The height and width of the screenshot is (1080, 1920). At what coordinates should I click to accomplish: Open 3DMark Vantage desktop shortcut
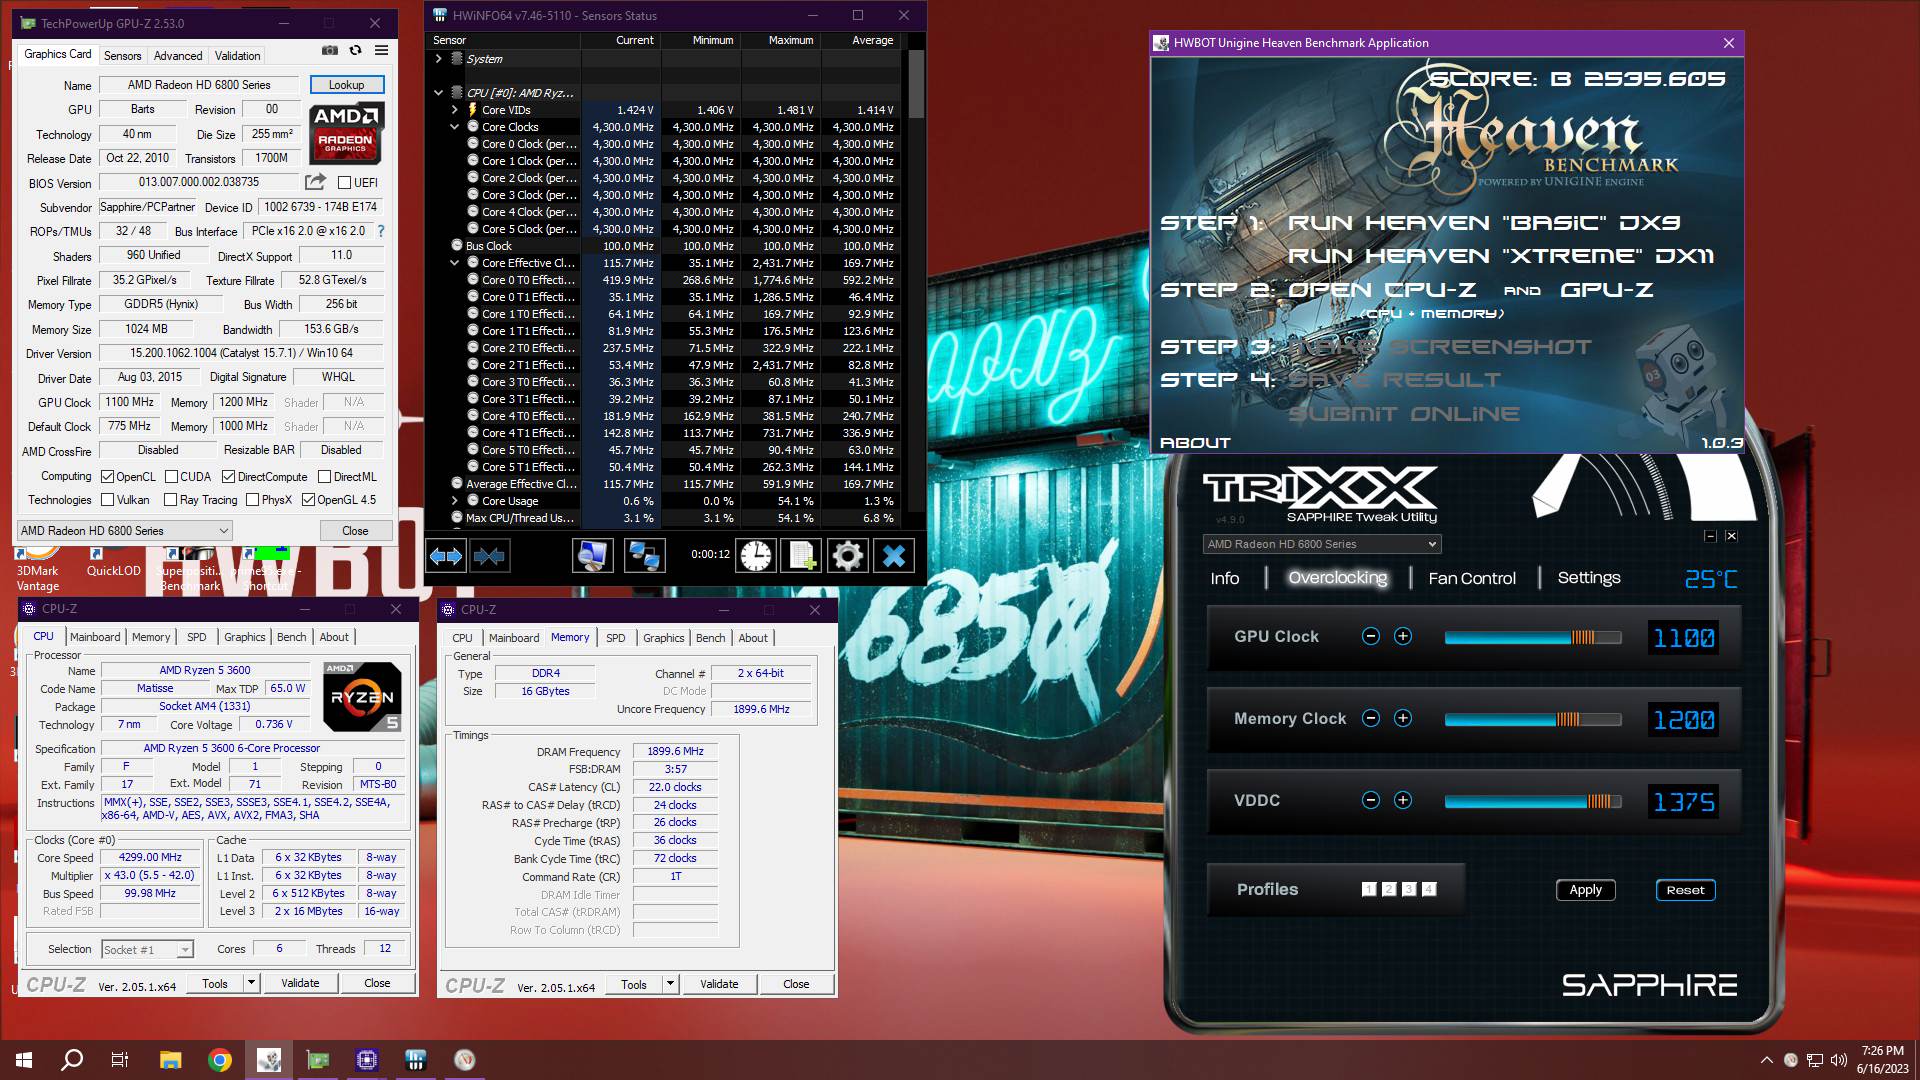[37, 570]
